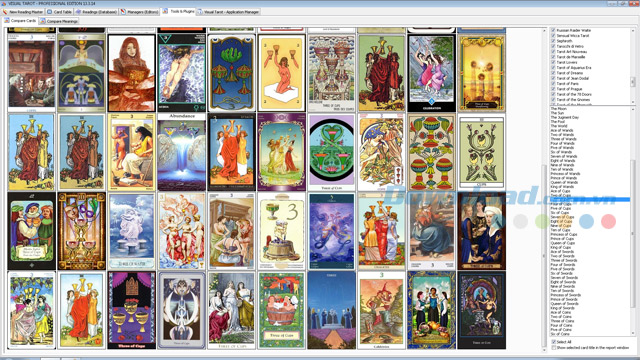
Task: Click the card list scroll-down arrow
Action: point(633,333)
